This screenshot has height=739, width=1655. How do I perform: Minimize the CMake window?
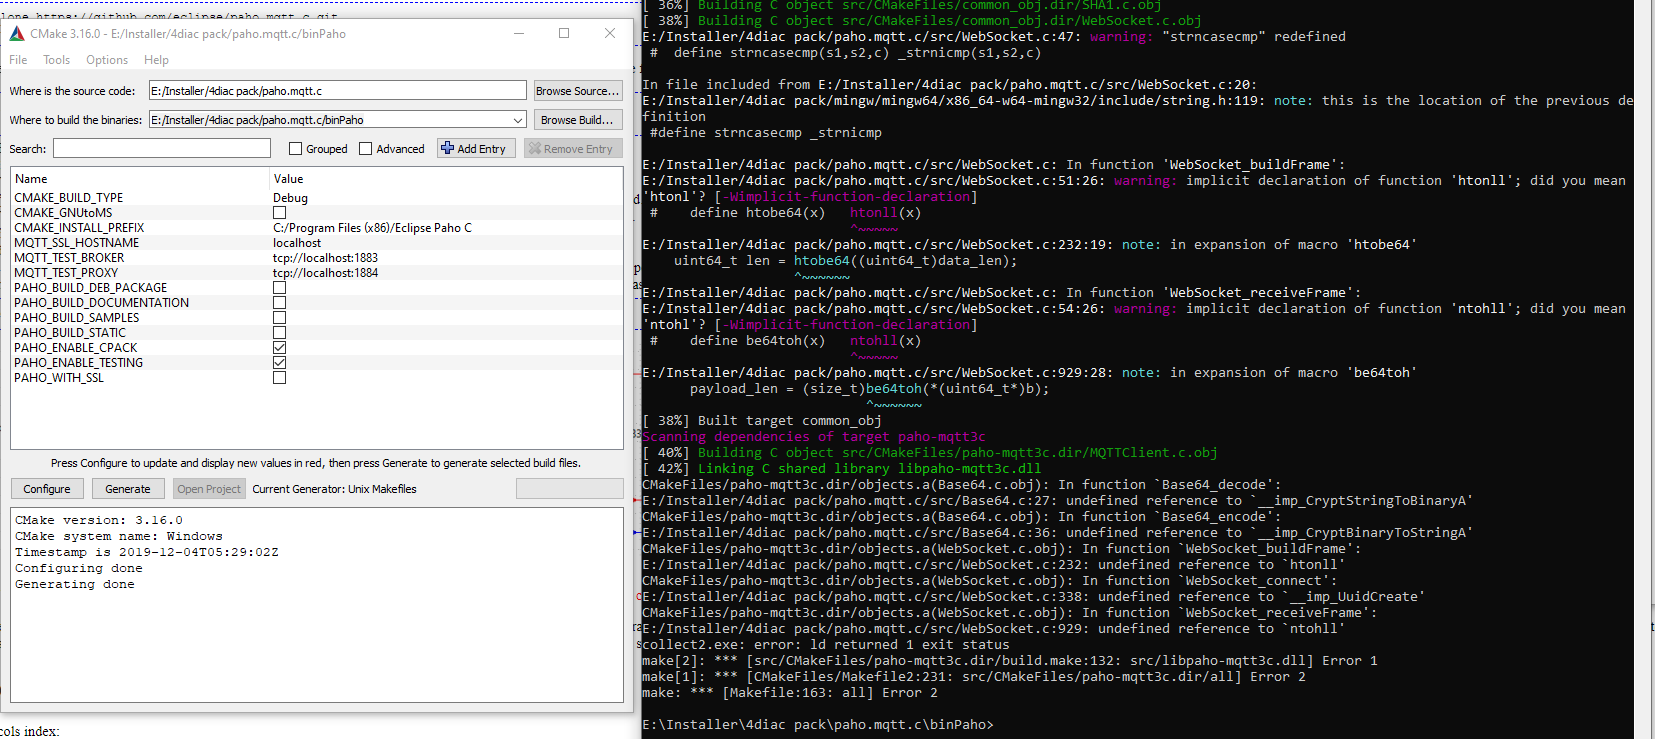519,34
